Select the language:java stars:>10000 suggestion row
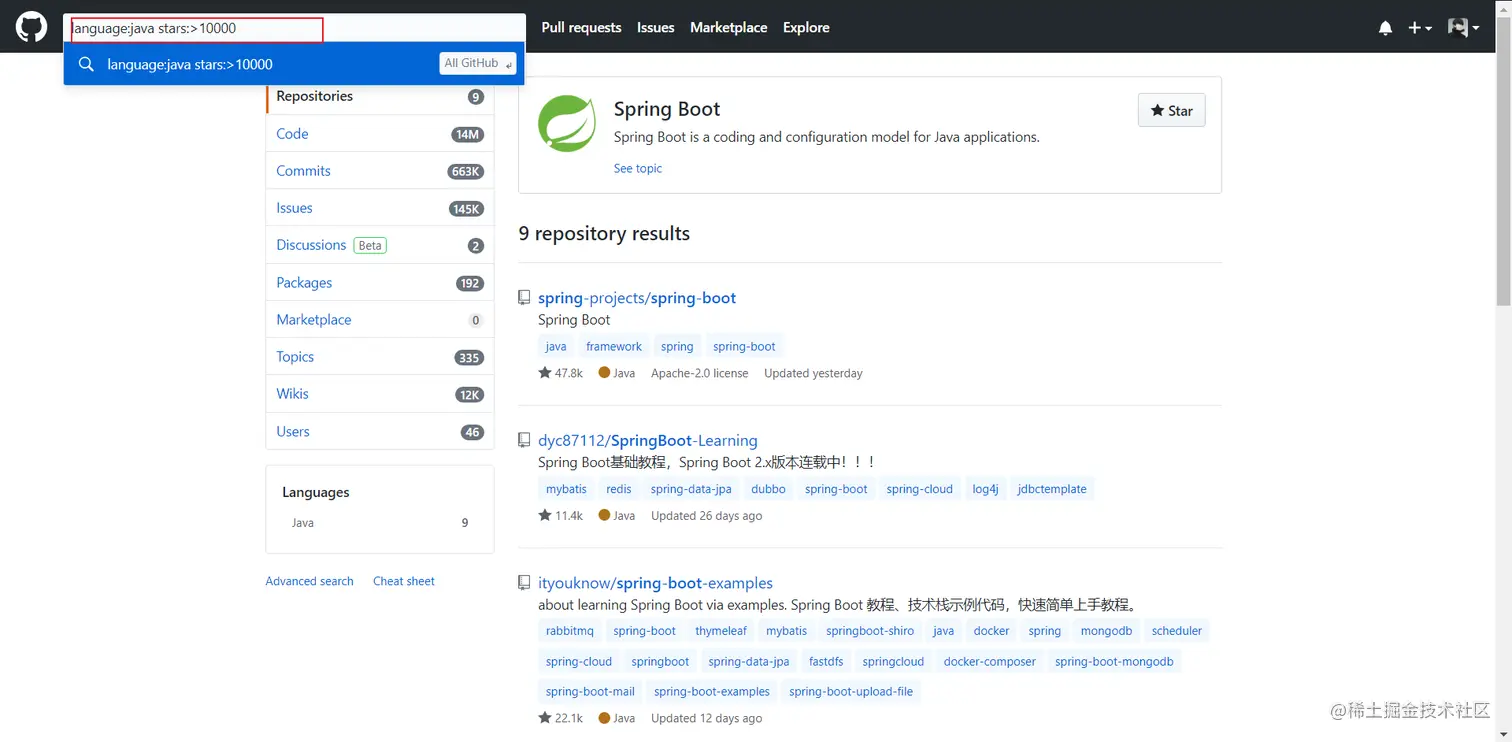Screen dimensions: 1512x742 [294, 64]
